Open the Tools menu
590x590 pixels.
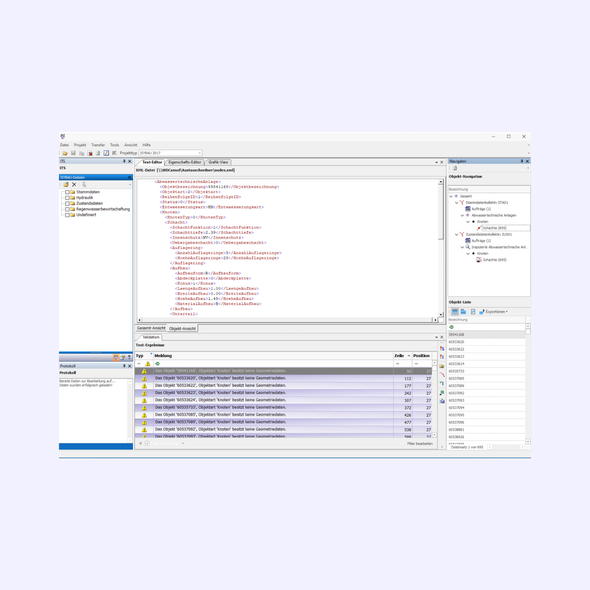point(114,145)
